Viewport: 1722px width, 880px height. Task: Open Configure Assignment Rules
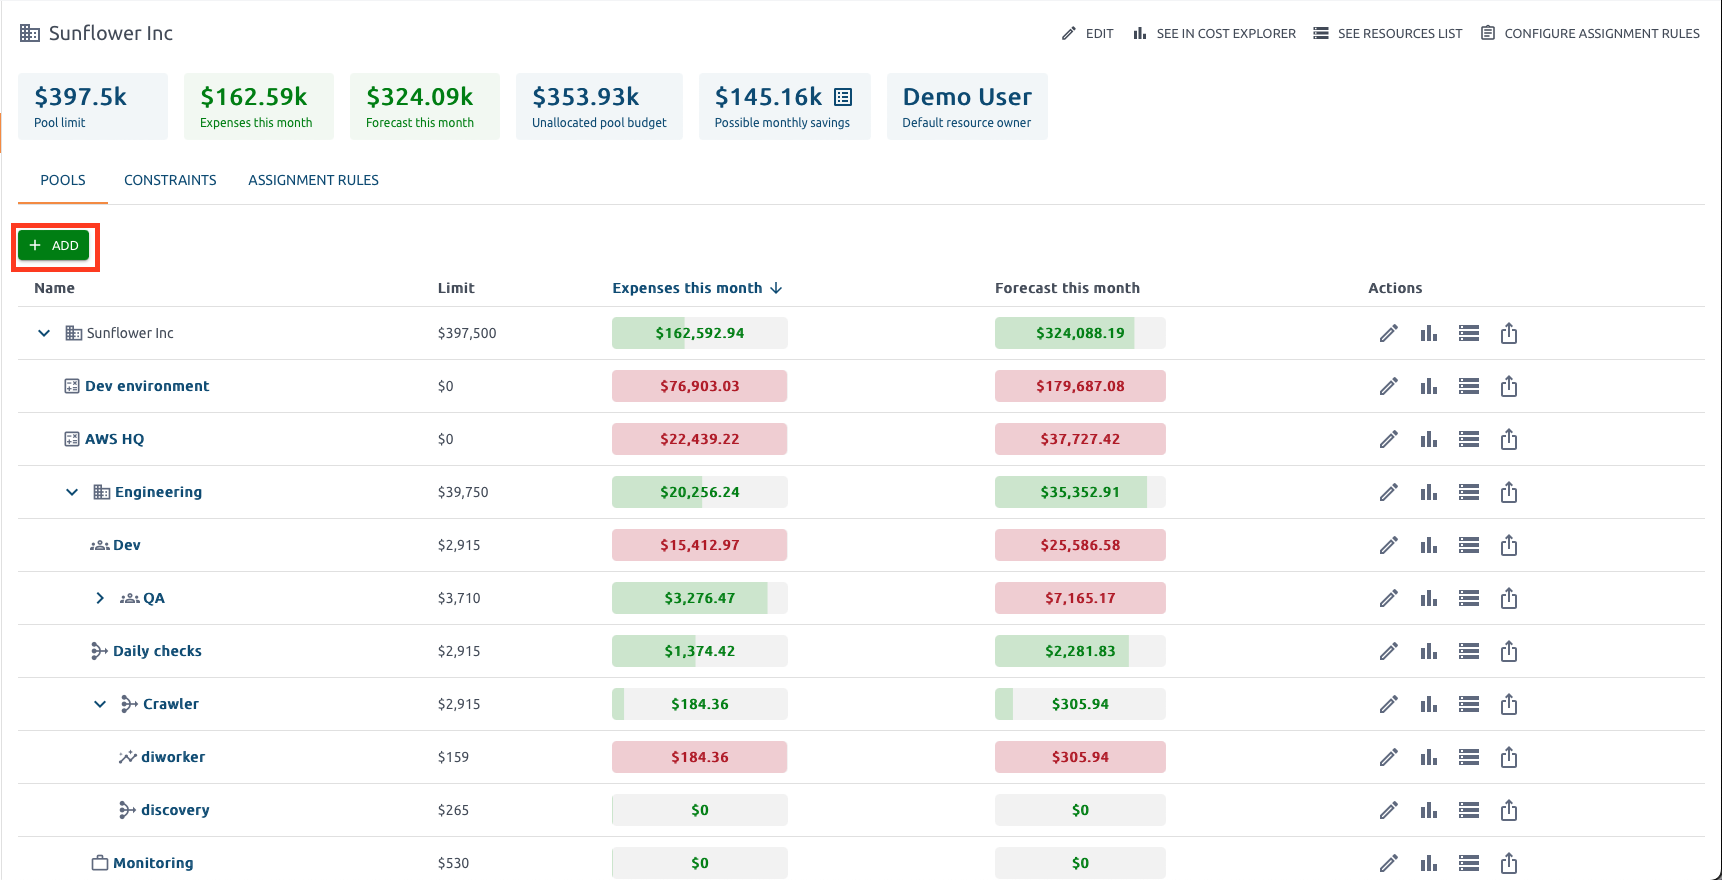pos(1590,33)
